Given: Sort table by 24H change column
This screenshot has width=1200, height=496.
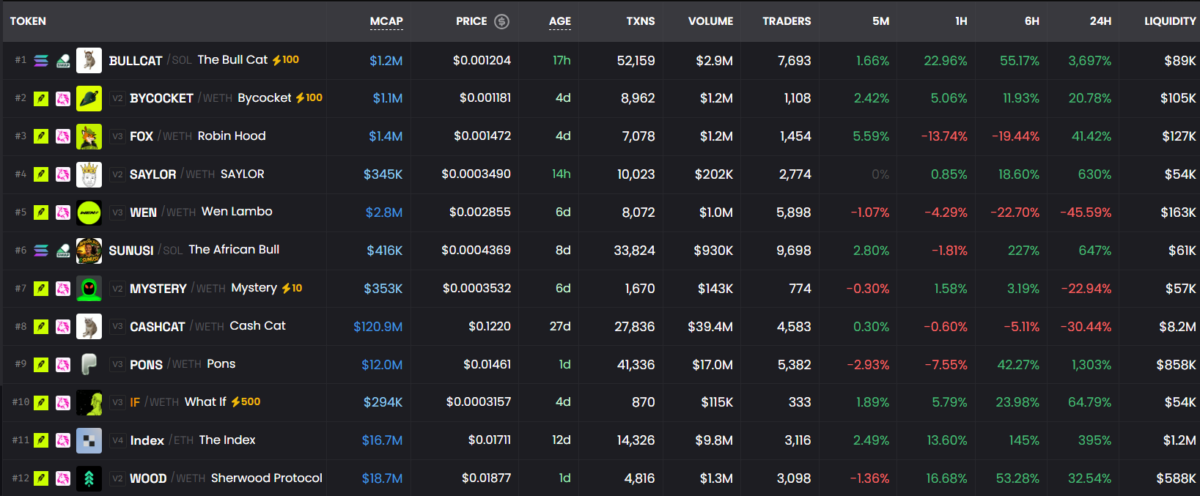Looking at the screenshot, I should tap(1100, 21).
